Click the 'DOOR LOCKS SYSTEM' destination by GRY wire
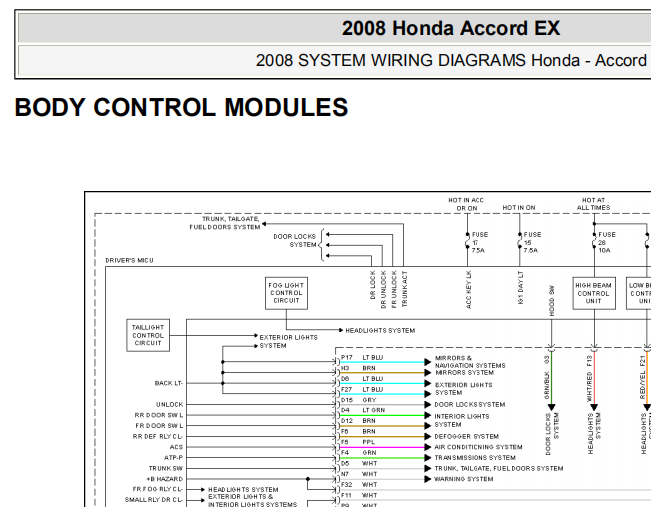 [470, 404]
